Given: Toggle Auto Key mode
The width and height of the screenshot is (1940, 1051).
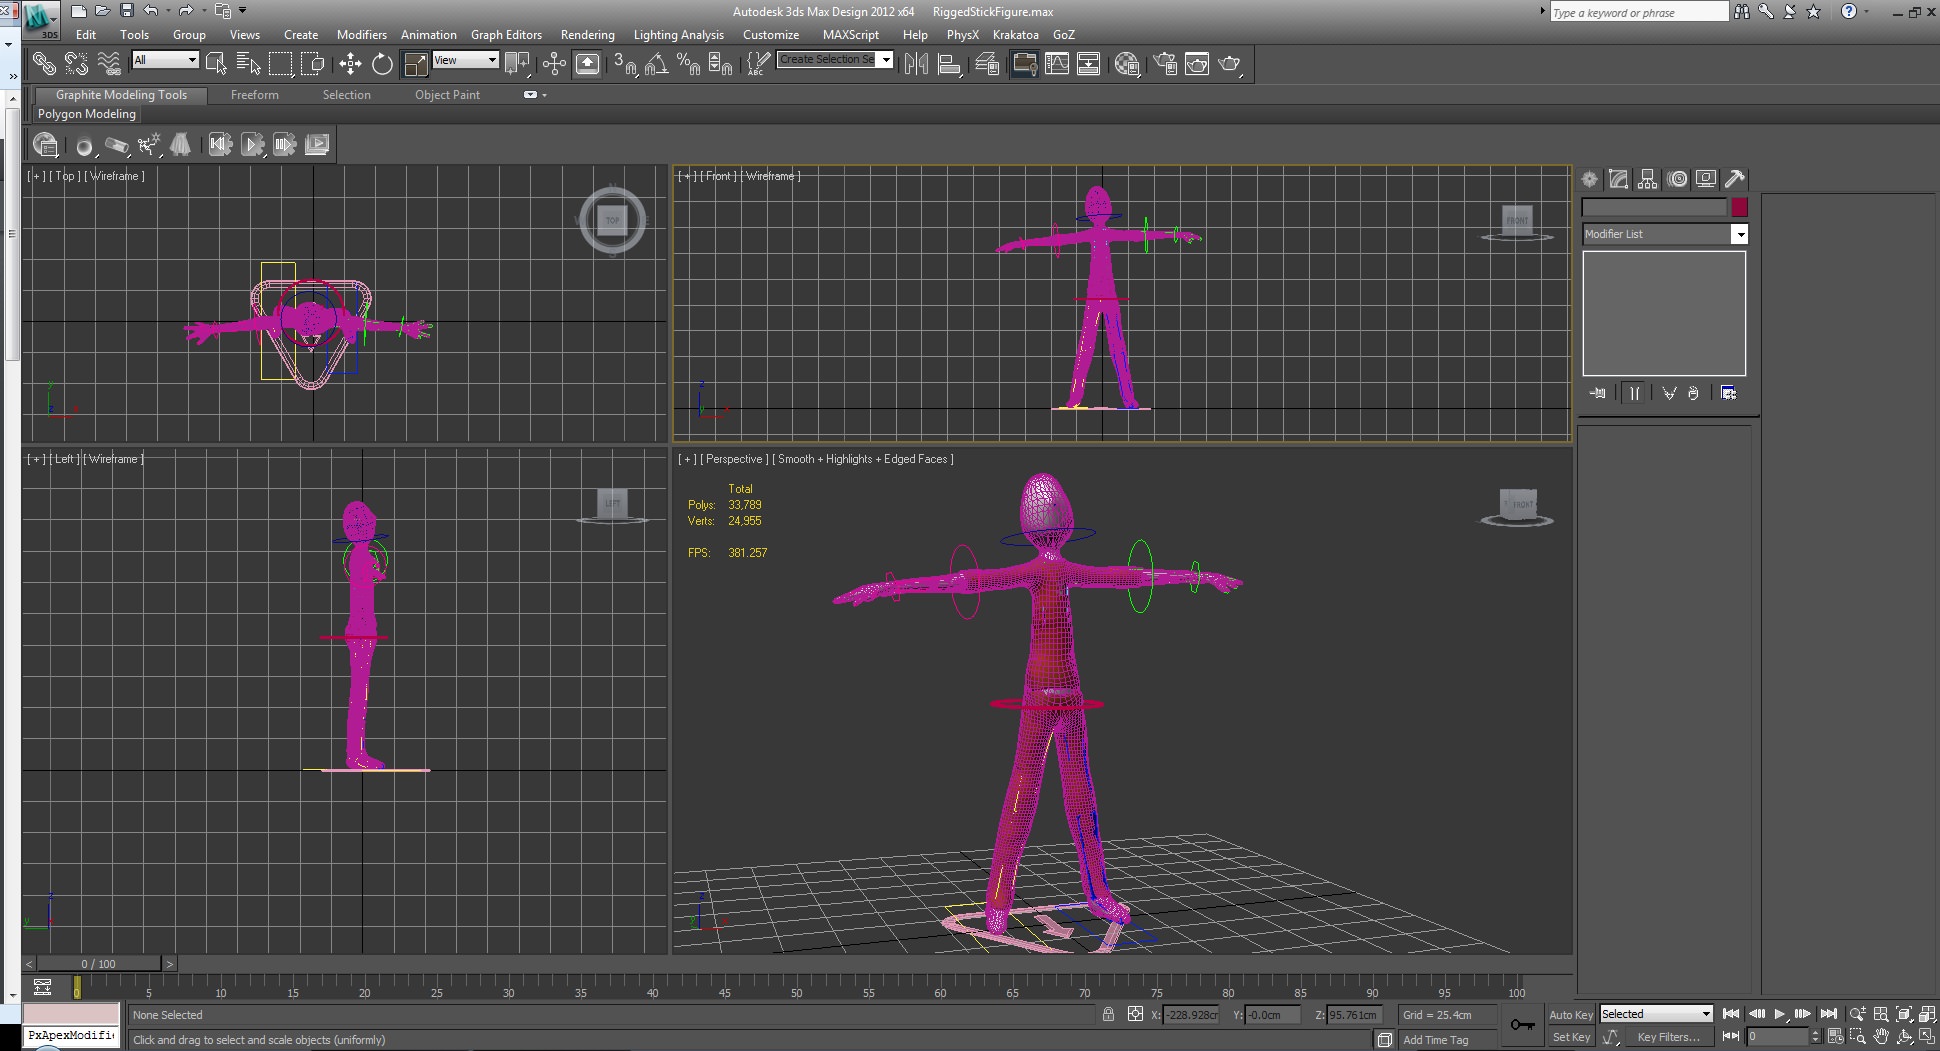Looking at the screenshot, I should point(1571,1014).
